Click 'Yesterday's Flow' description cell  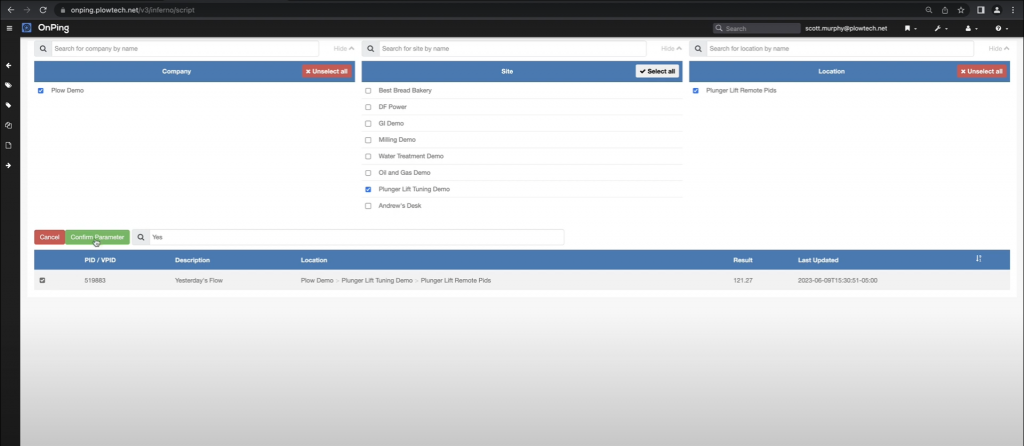click(x=199, y=280)
